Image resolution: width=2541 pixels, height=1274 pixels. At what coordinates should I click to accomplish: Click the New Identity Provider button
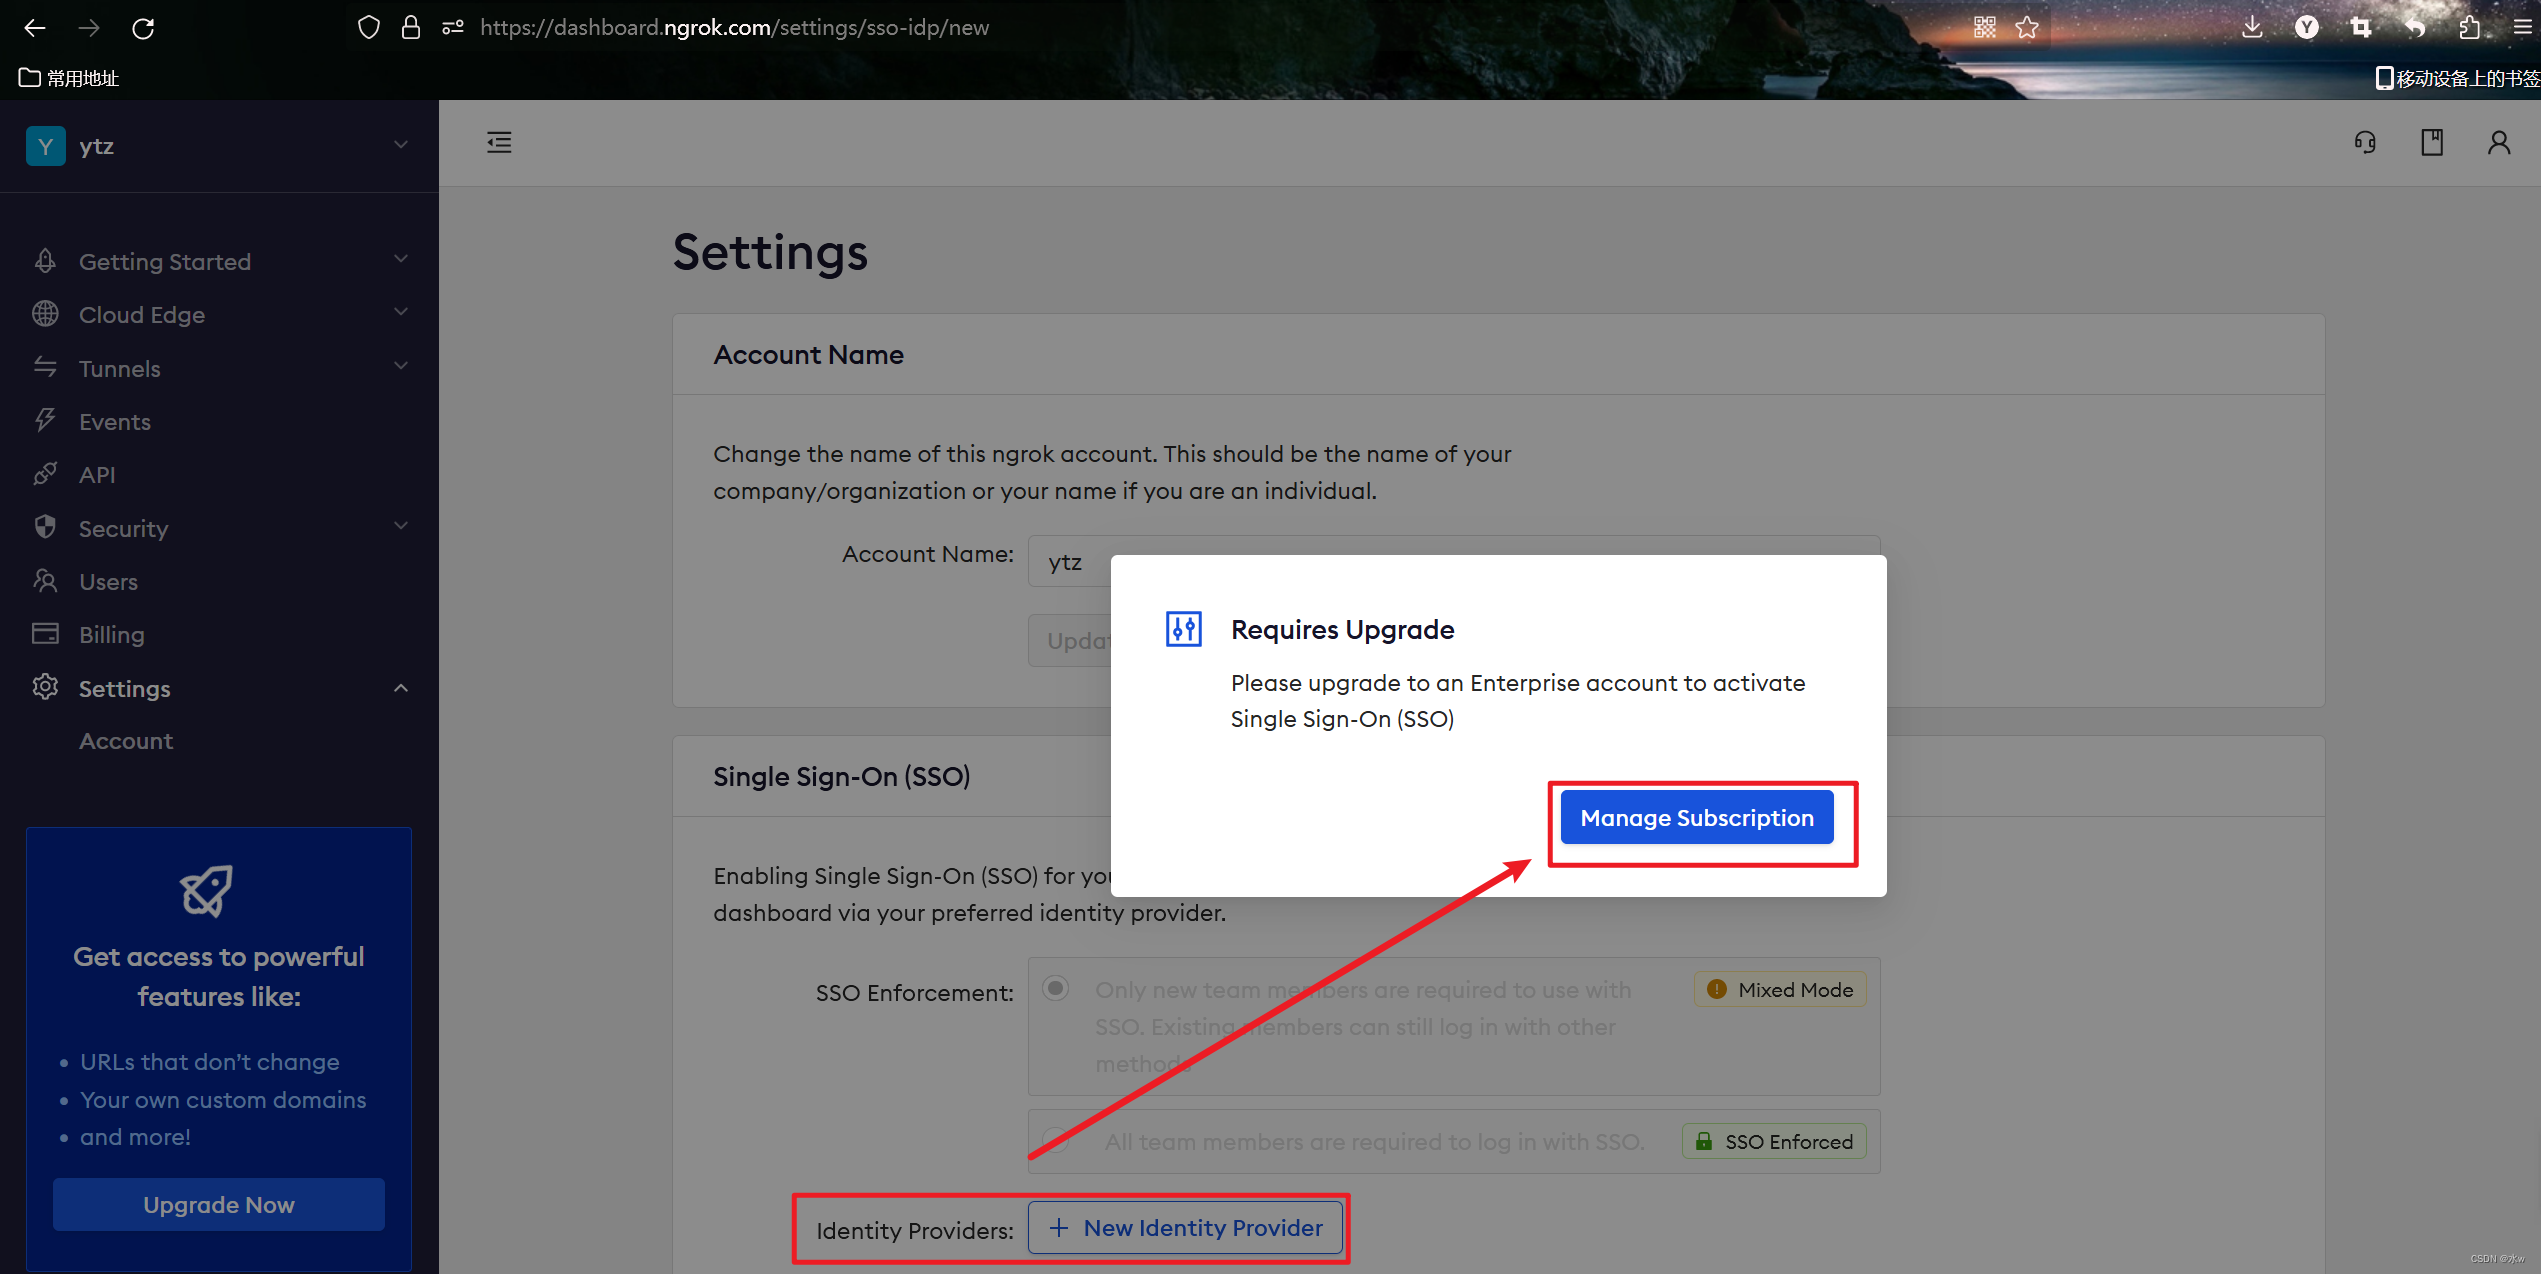click(1185, 1228)
